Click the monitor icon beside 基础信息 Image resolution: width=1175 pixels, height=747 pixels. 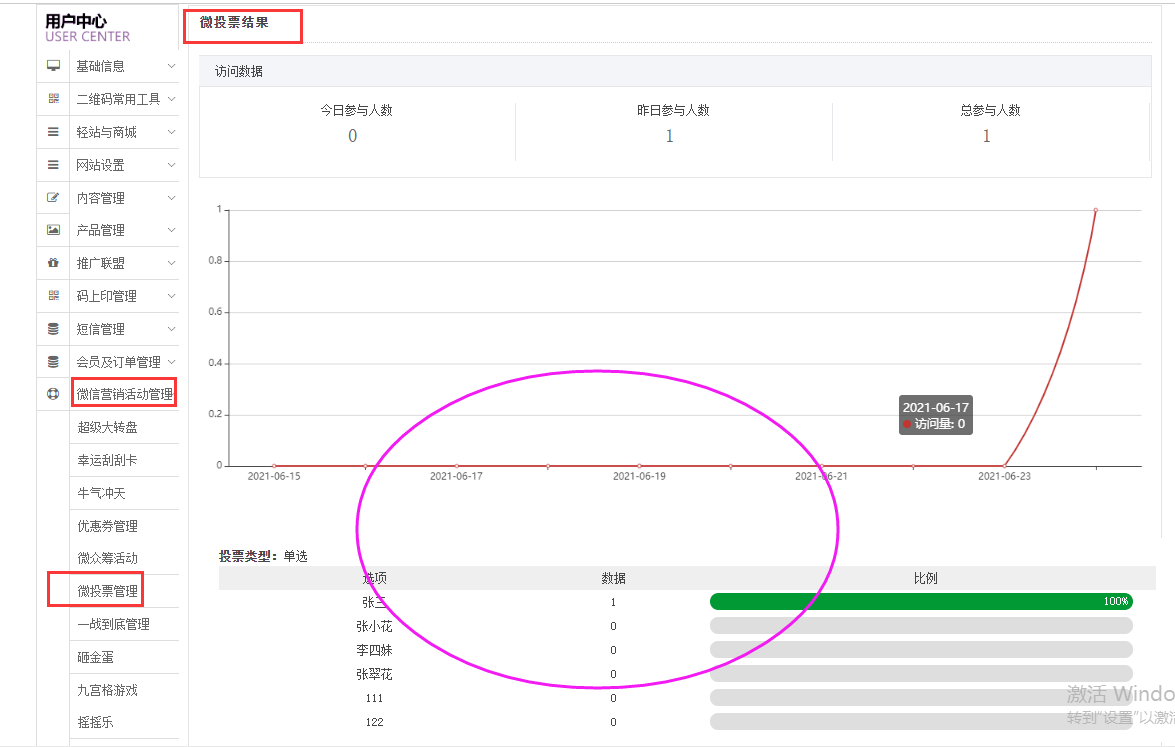[54, 66]
